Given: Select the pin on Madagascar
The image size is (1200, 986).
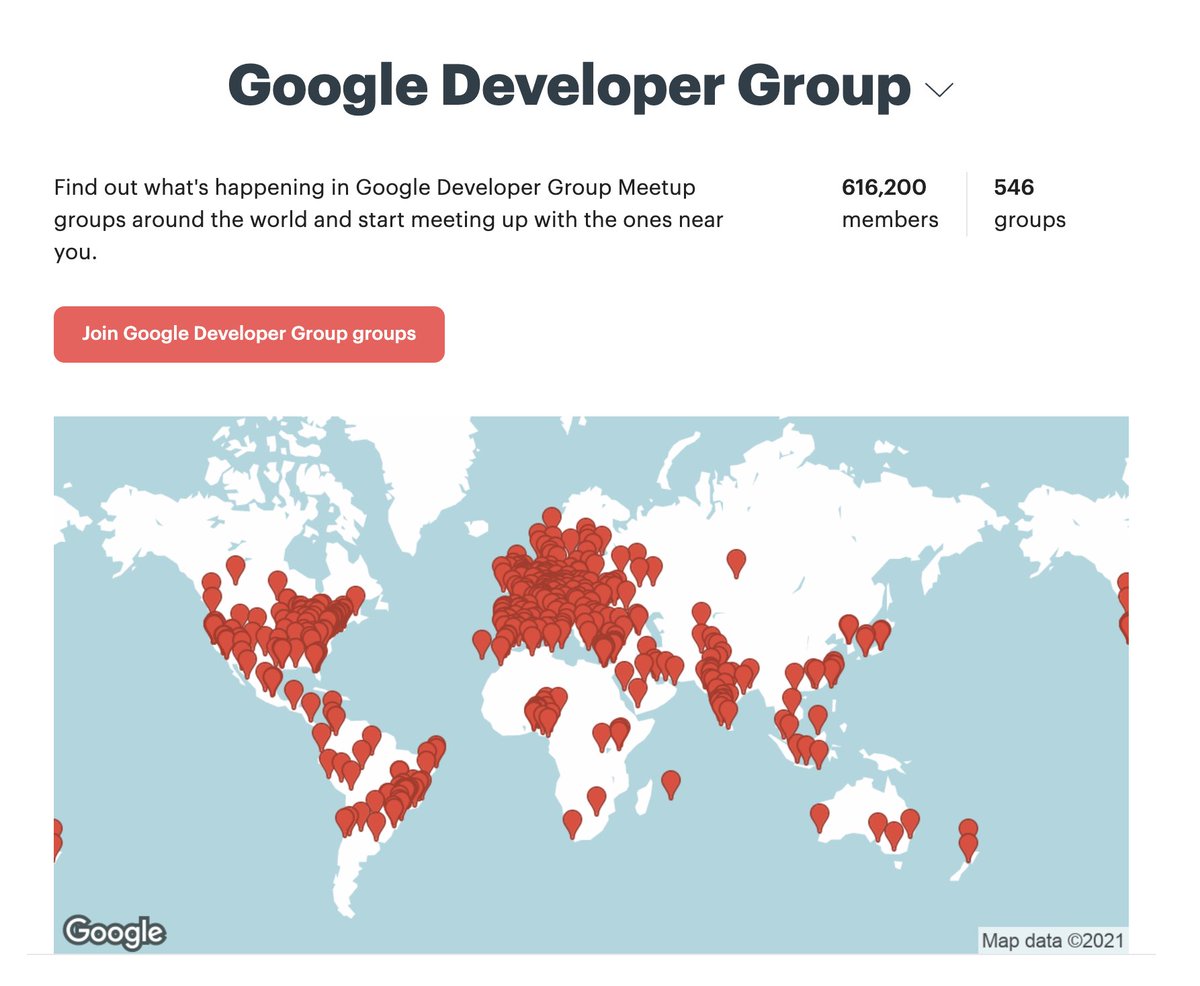Looking at the screenshot, I should click(671, 784).
